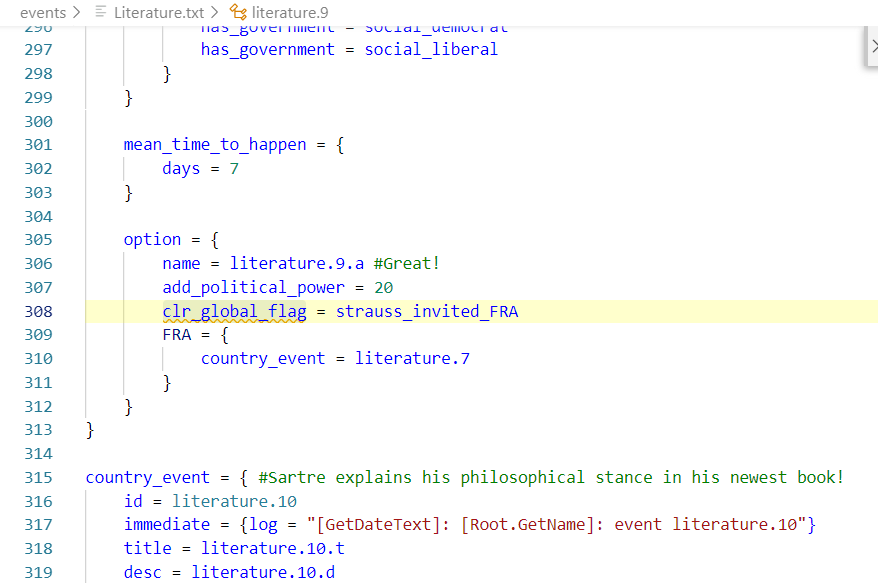Click literature.10.d desc value
The width and height of the screenshot is (878, 583).
pyautogui.click(x=263, y=572)
